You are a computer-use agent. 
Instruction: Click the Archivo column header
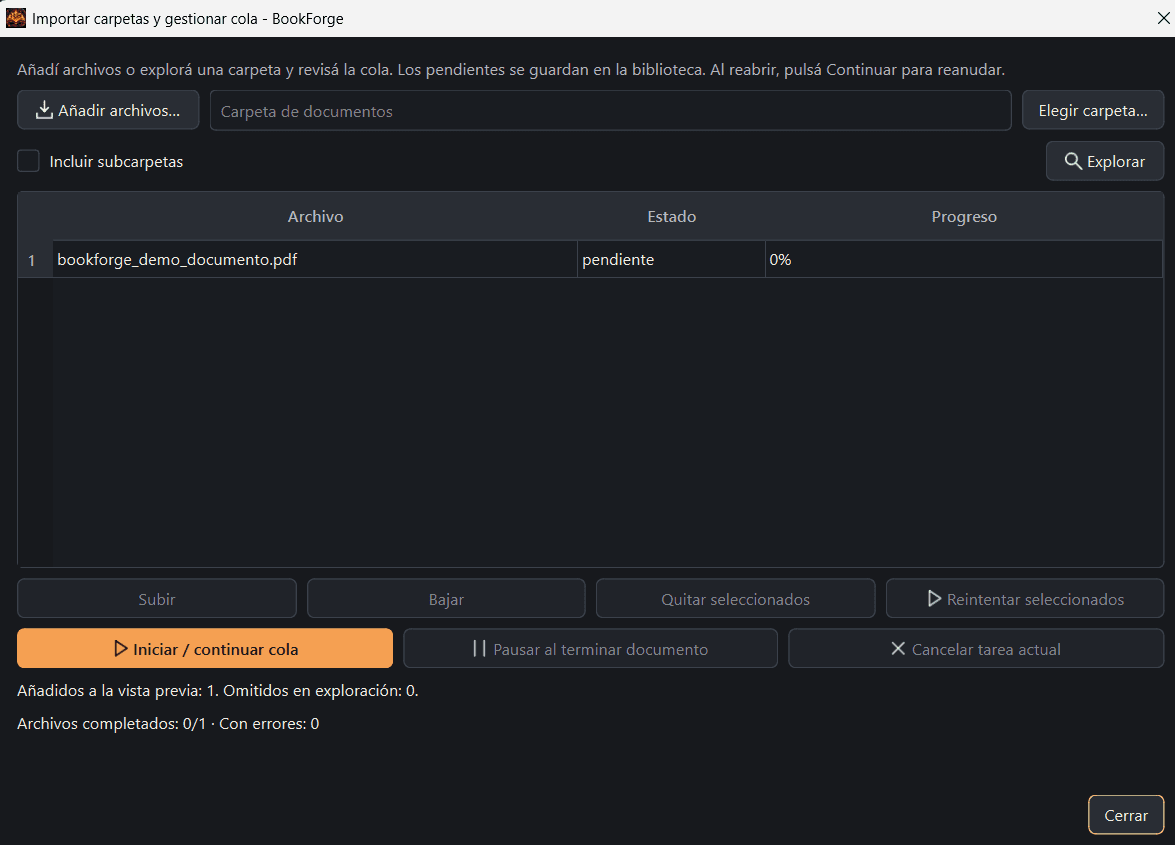pyautogui.click(x=315, y=216)
